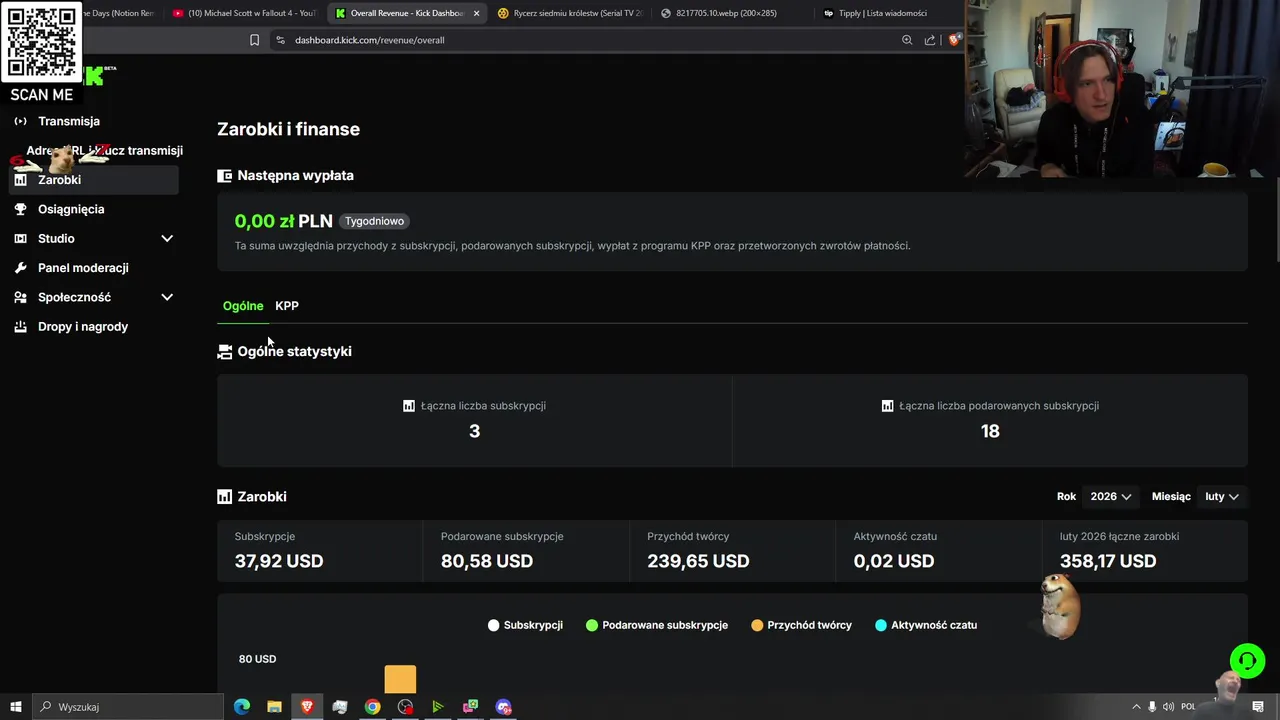Switch to the Tipply browser tab
This screenshot has width=1280, height=720.
click(880, 13)
